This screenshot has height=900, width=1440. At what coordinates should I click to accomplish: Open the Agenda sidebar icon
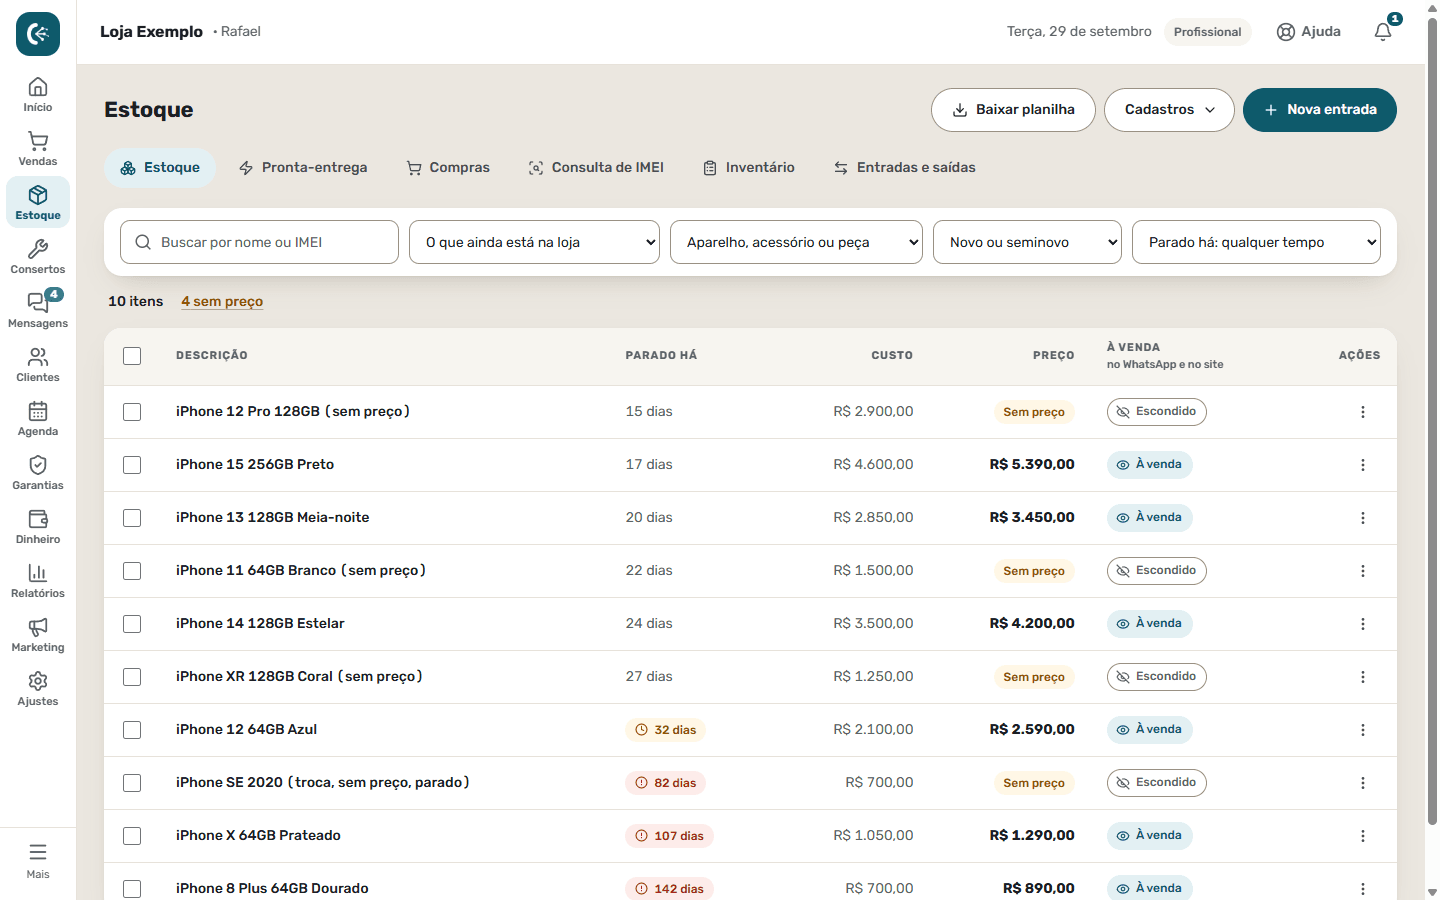(38, 419)
